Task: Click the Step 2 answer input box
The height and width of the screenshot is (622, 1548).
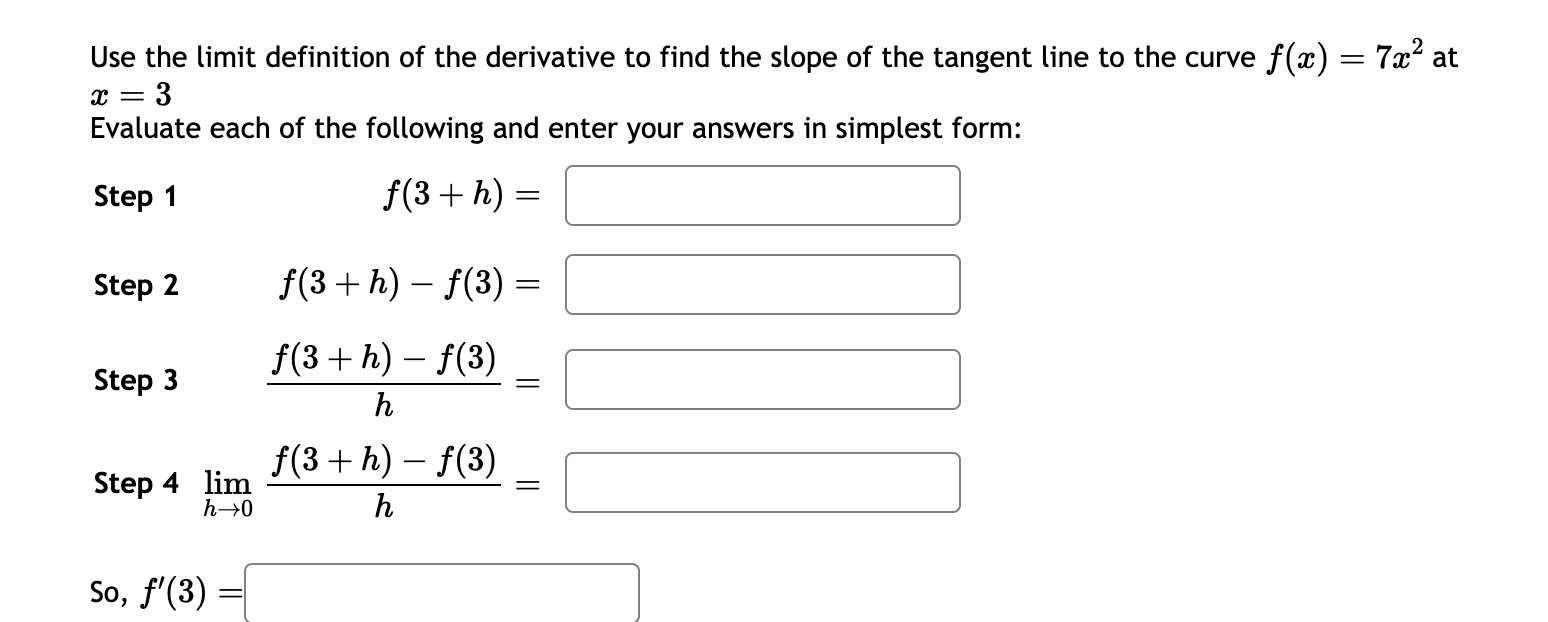Action: coord(762,285)
